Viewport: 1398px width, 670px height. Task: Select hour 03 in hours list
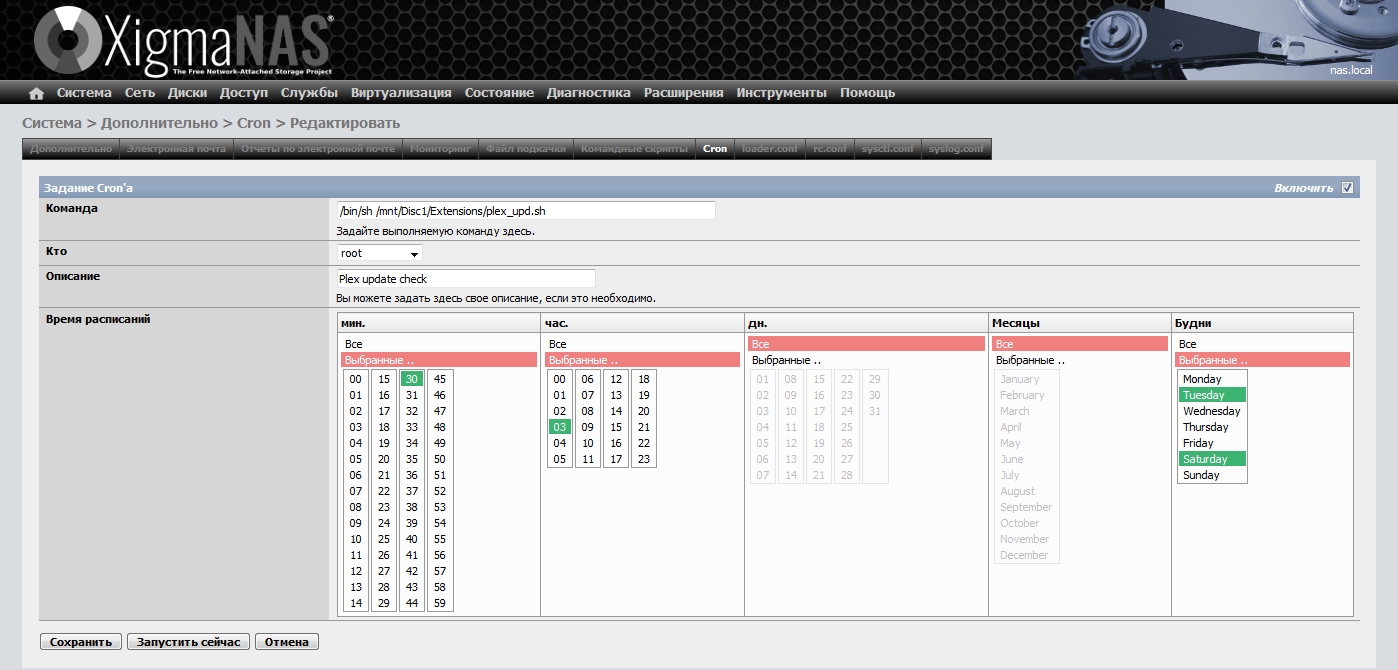(560, 427)
